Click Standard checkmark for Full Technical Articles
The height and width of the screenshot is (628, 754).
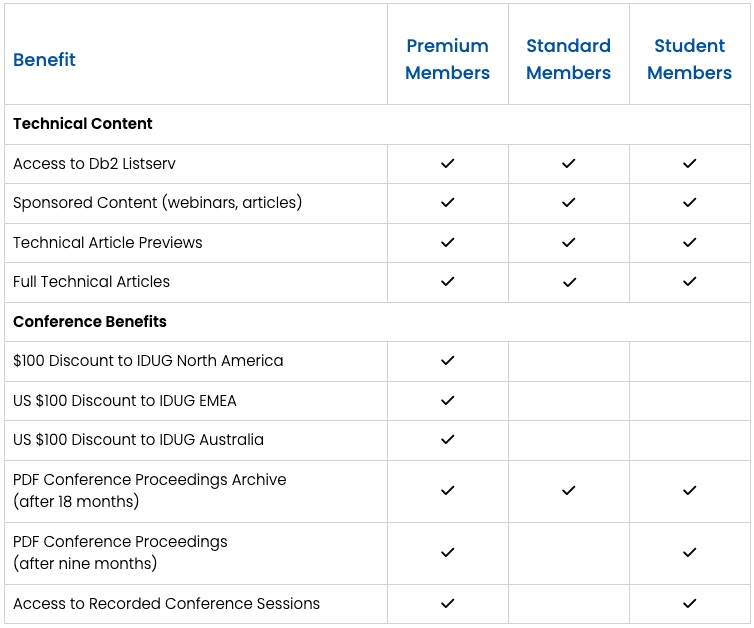(x=568, y=282)
